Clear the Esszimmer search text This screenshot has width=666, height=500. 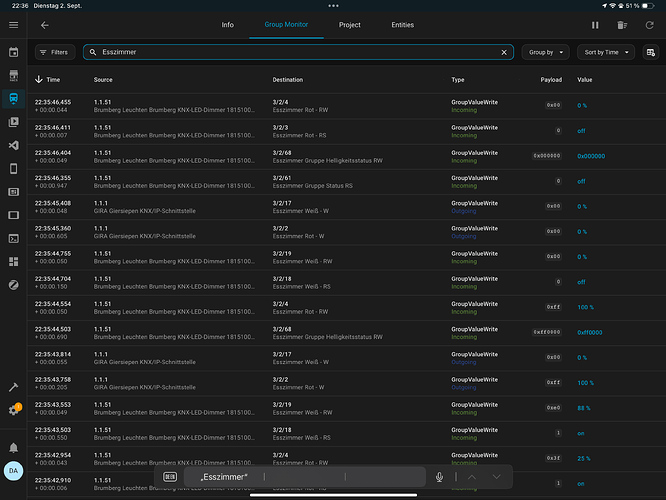[x=504, y=52]
